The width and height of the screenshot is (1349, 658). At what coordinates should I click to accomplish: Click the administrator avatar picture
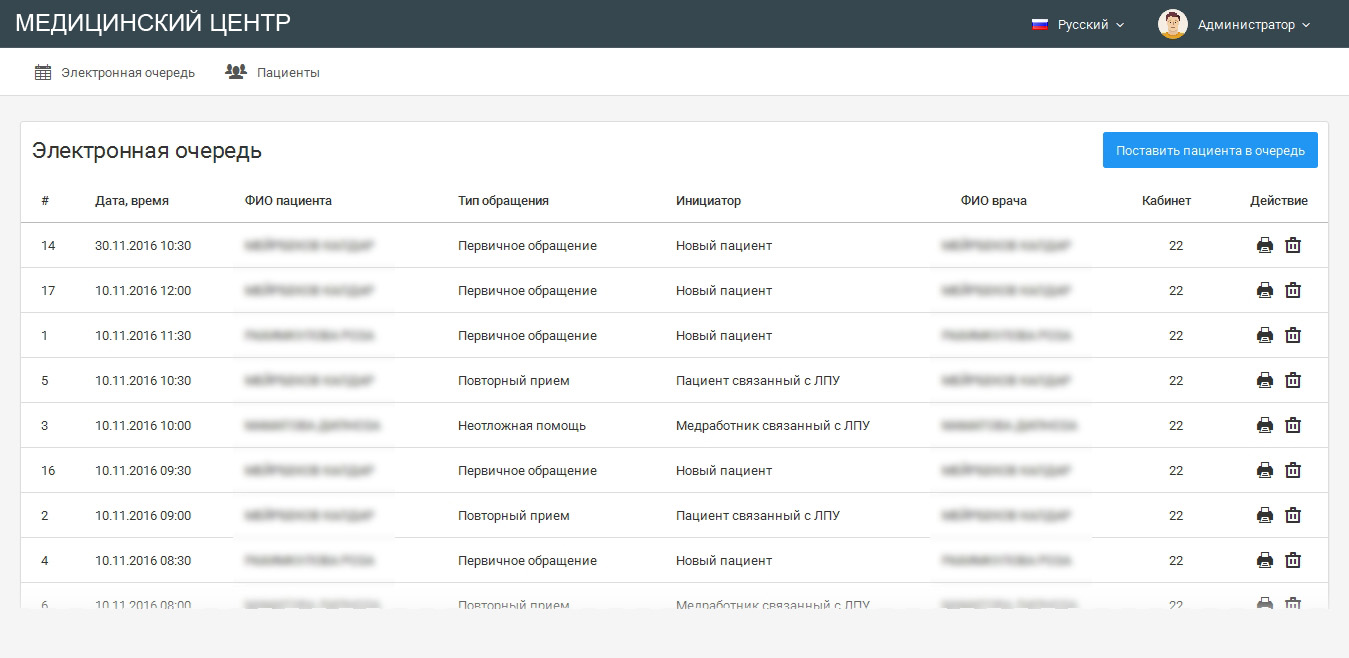point(1172,24)
